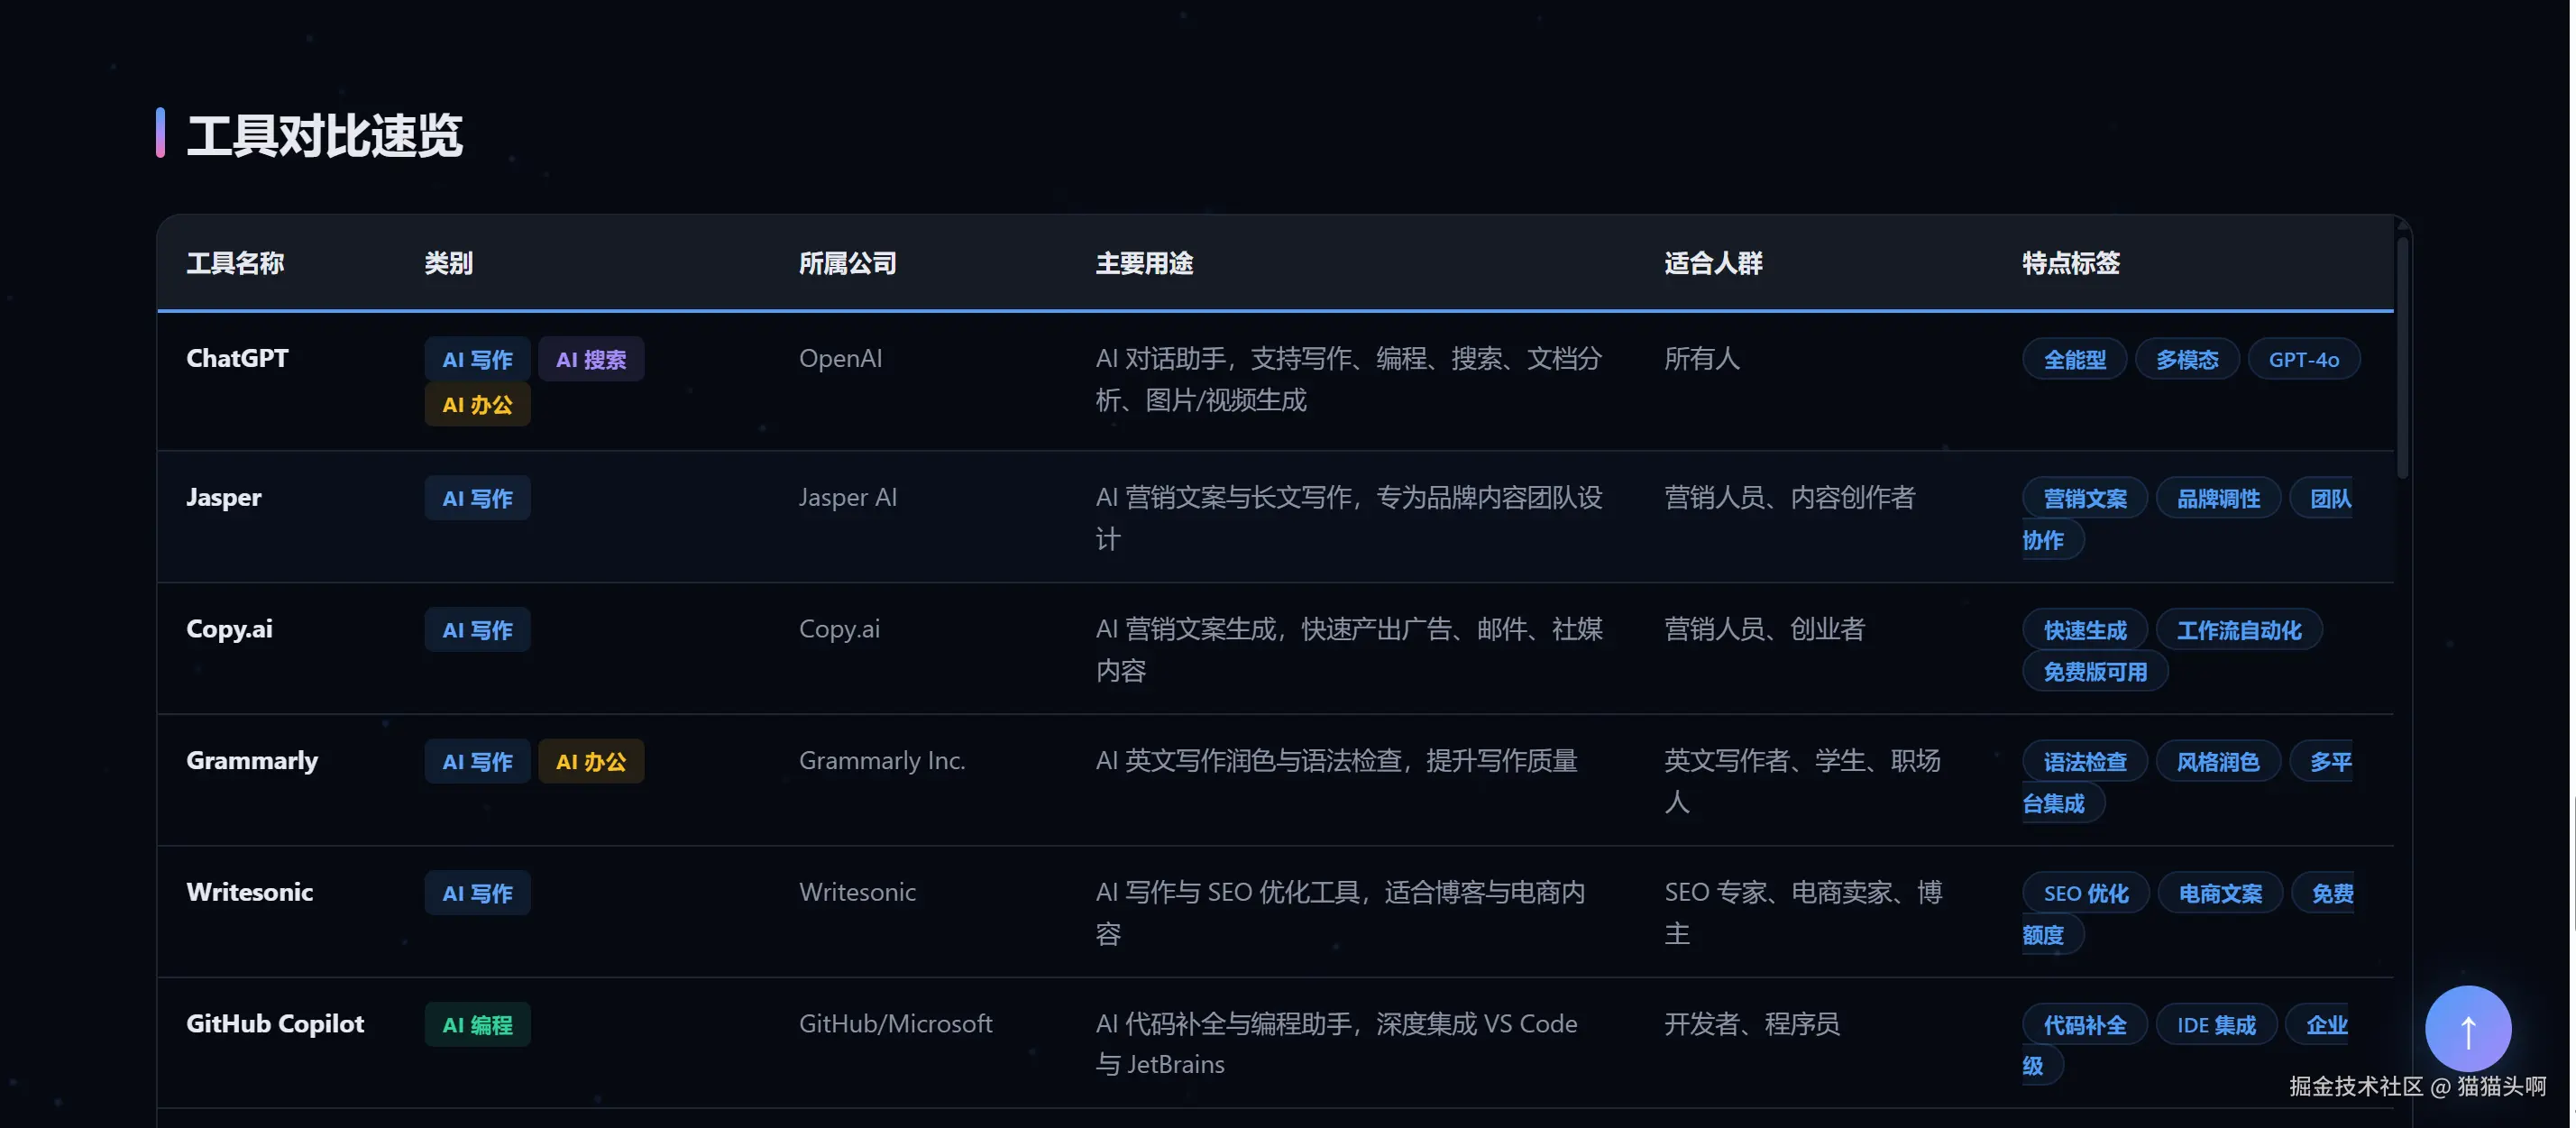
Task: Click the 全能型 feature tag
Action: 2074,360
